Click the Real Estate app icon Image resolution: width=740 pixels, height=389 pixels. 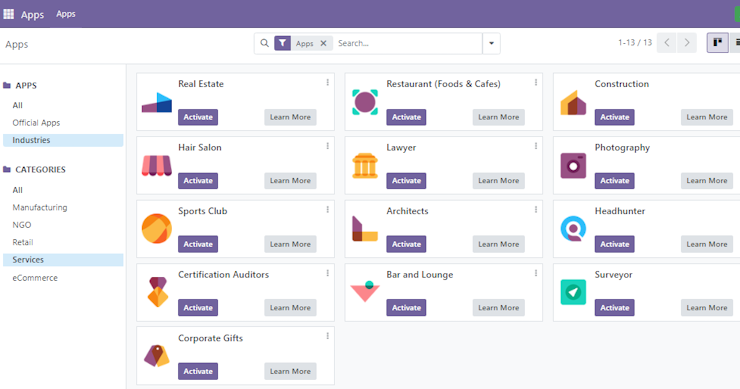pyautogui.click(x=157, y=102)
